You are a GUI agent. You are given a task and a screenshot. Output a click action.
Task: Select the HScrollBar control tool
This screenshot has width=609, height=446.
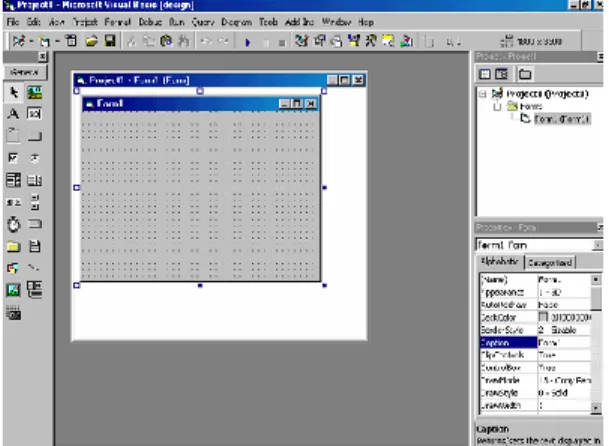[14, 202]
